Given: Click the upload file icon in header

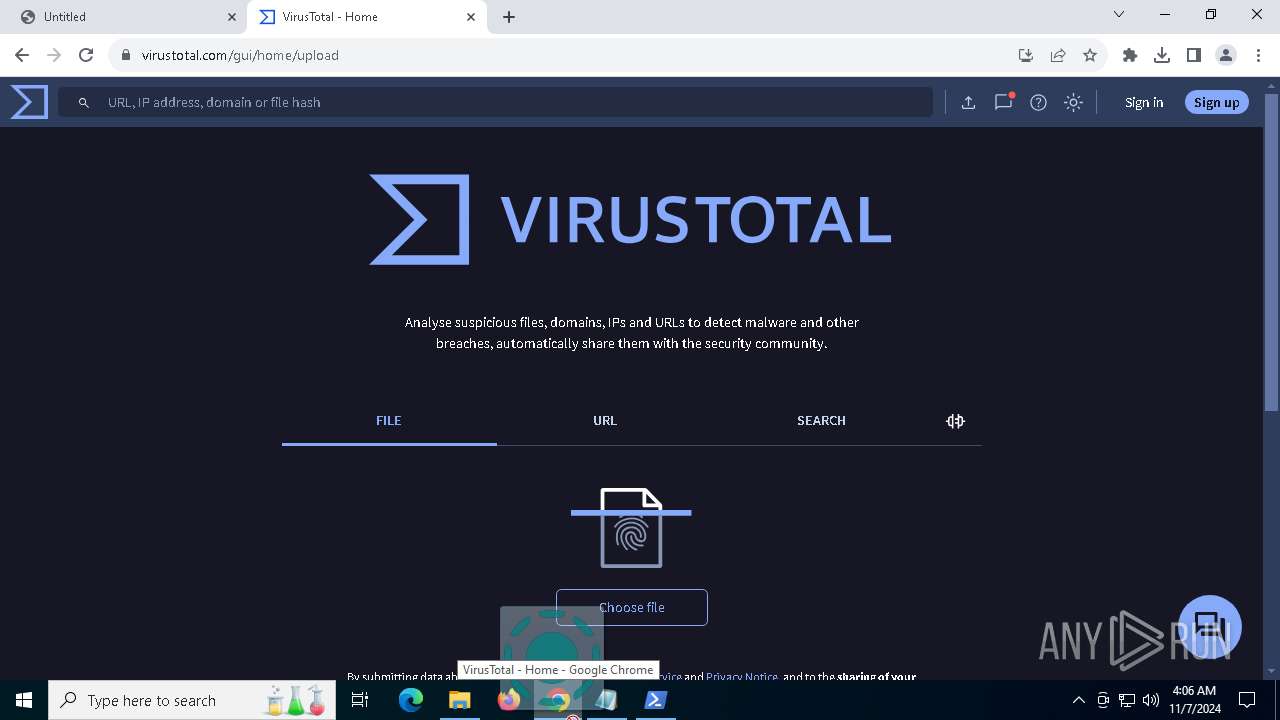Looking at the screenshot, I should (x=968, y=102).
